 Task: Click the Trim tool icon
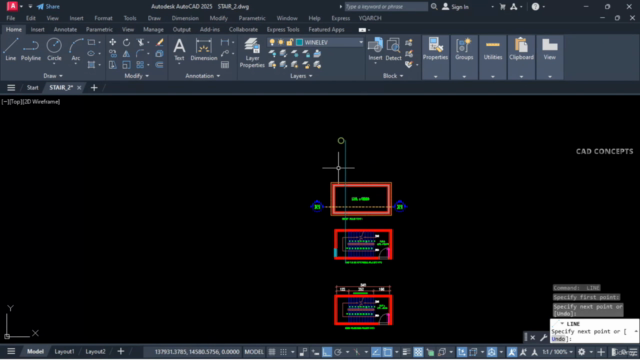click(x=140, y=42)
